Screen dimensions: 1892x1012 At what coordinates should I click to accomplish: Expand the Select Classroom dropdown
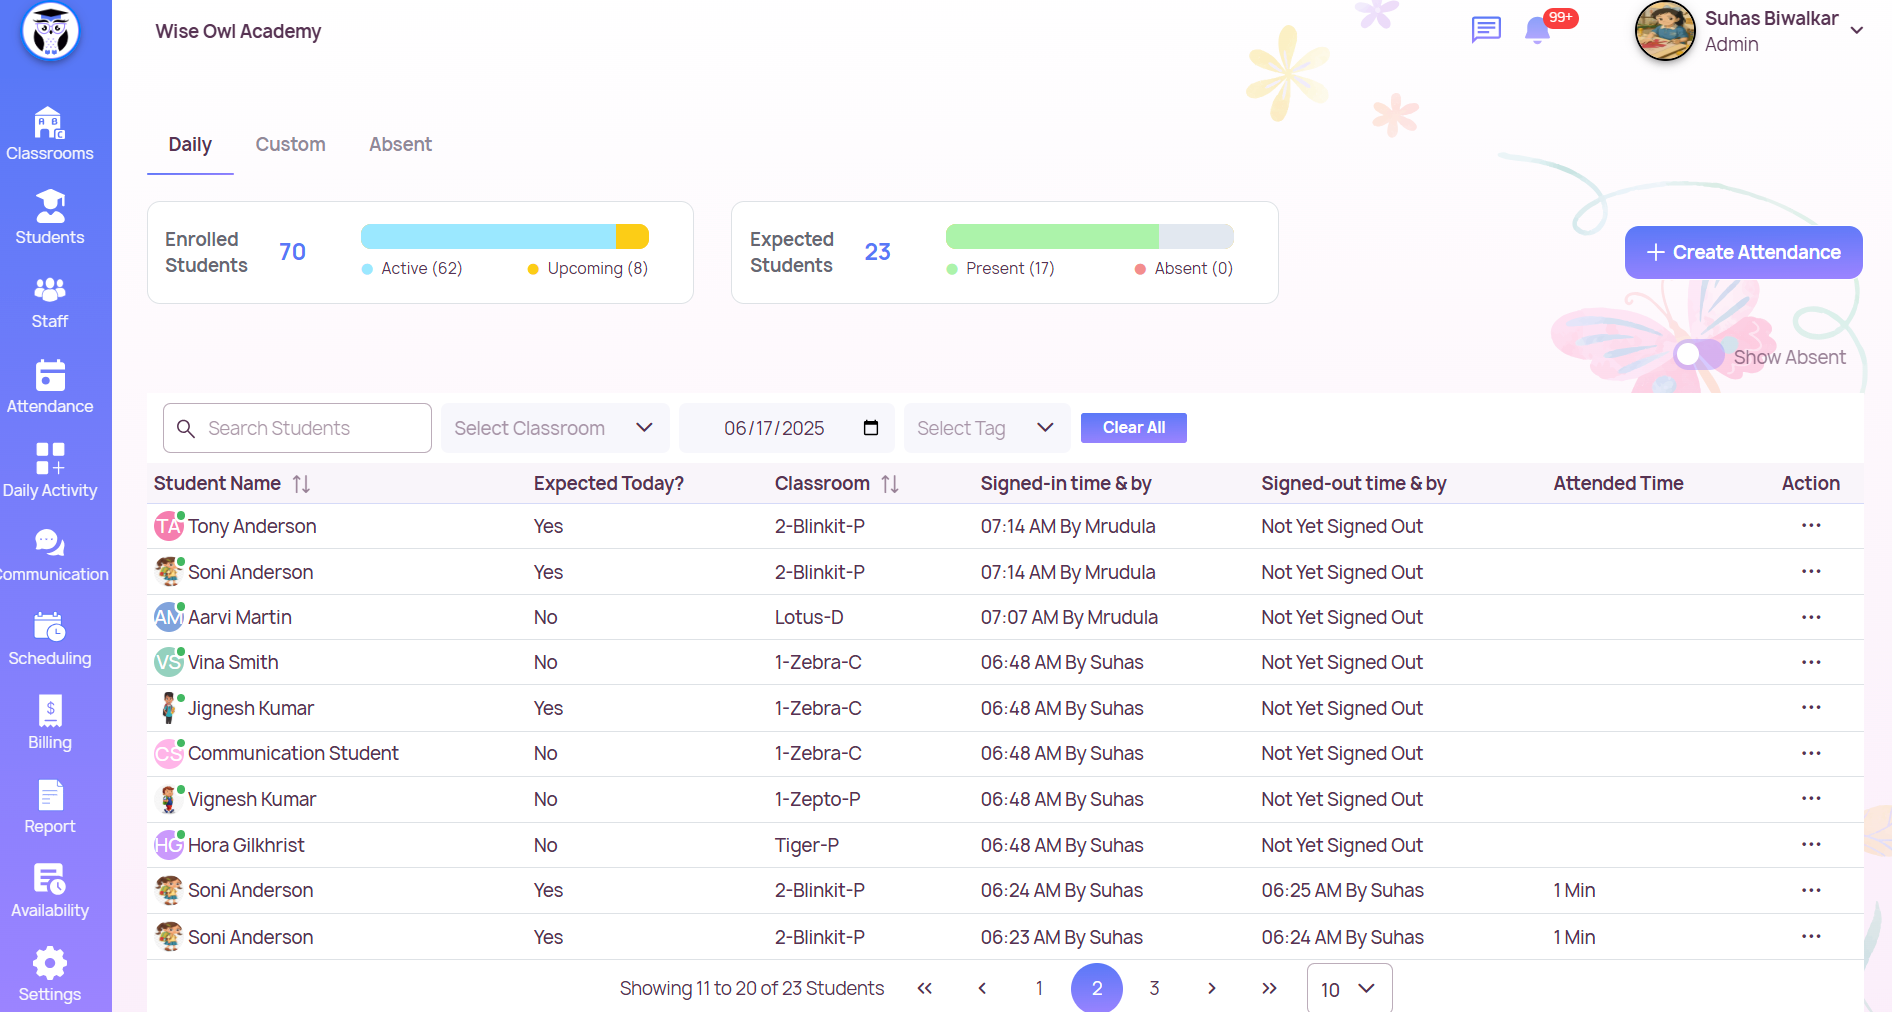[x=554, y=428]
